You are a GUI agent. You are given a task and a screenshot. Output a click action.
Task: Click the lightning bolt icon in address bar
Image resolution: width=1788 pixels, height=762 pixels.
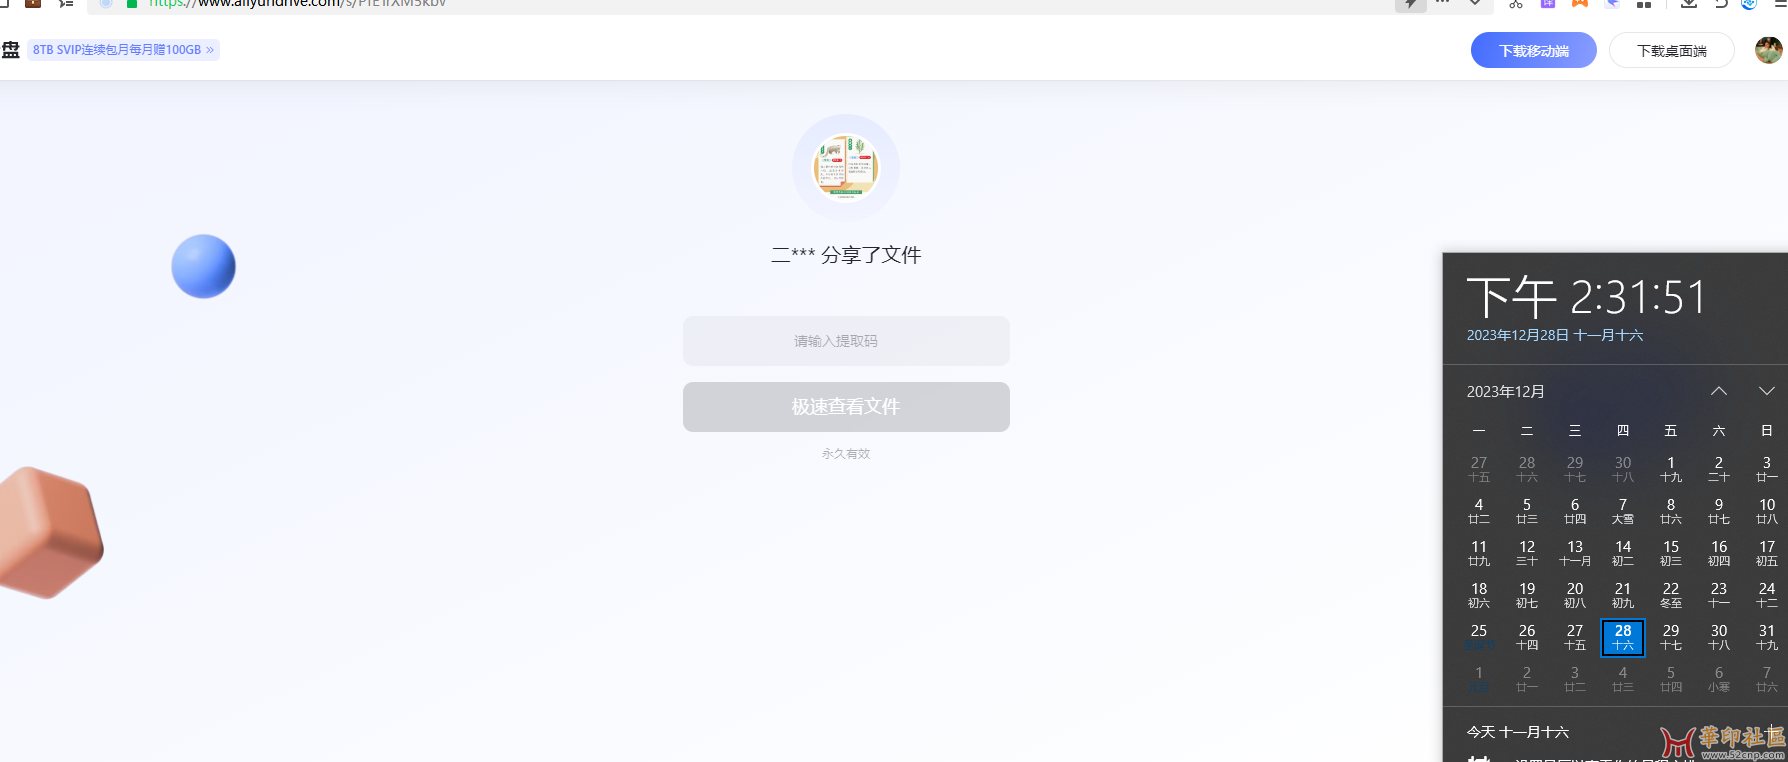click(x=1410, y=4)
